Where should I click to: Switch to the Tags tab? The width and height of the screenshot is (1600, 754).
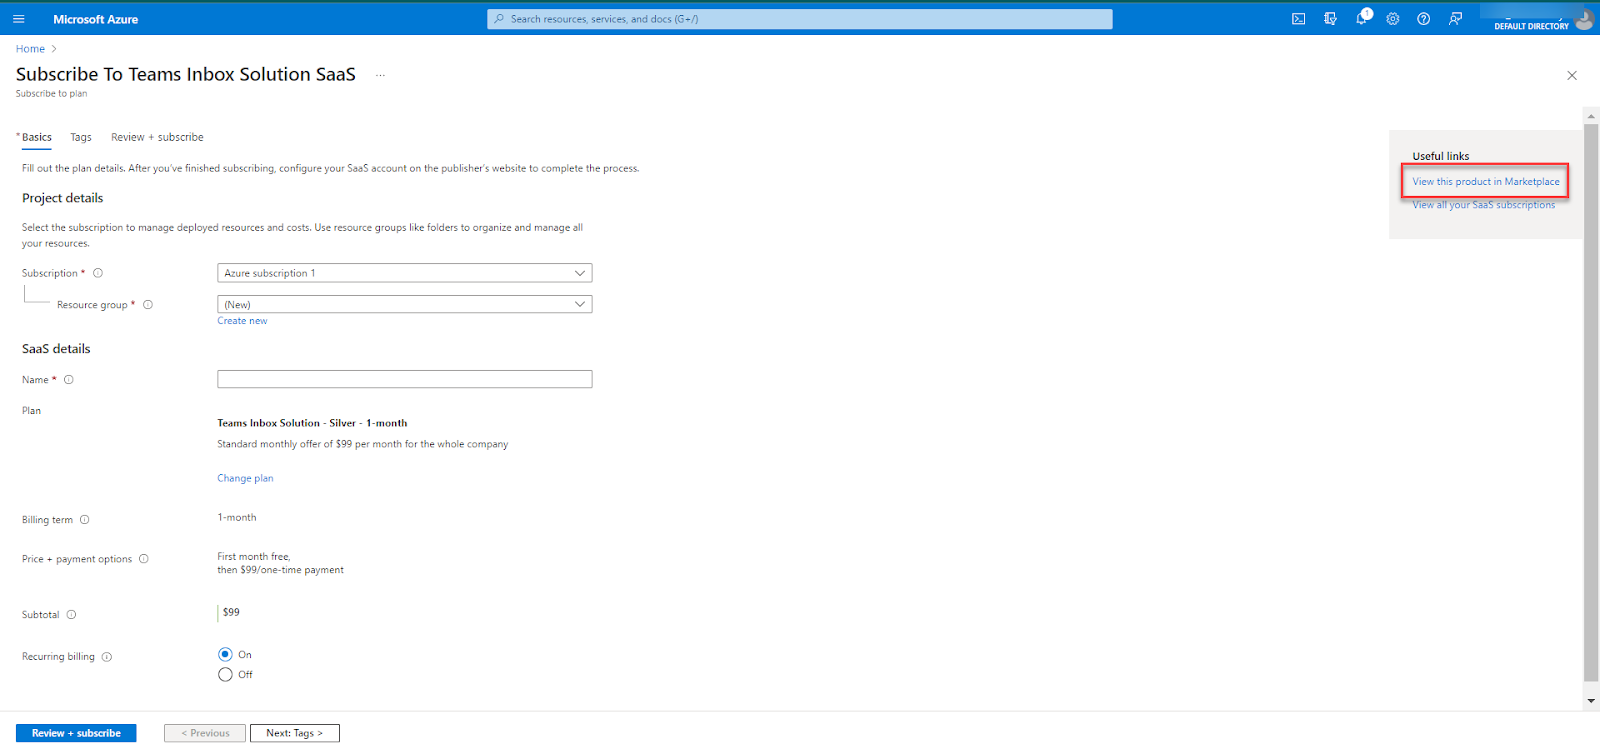coord(81,137)
